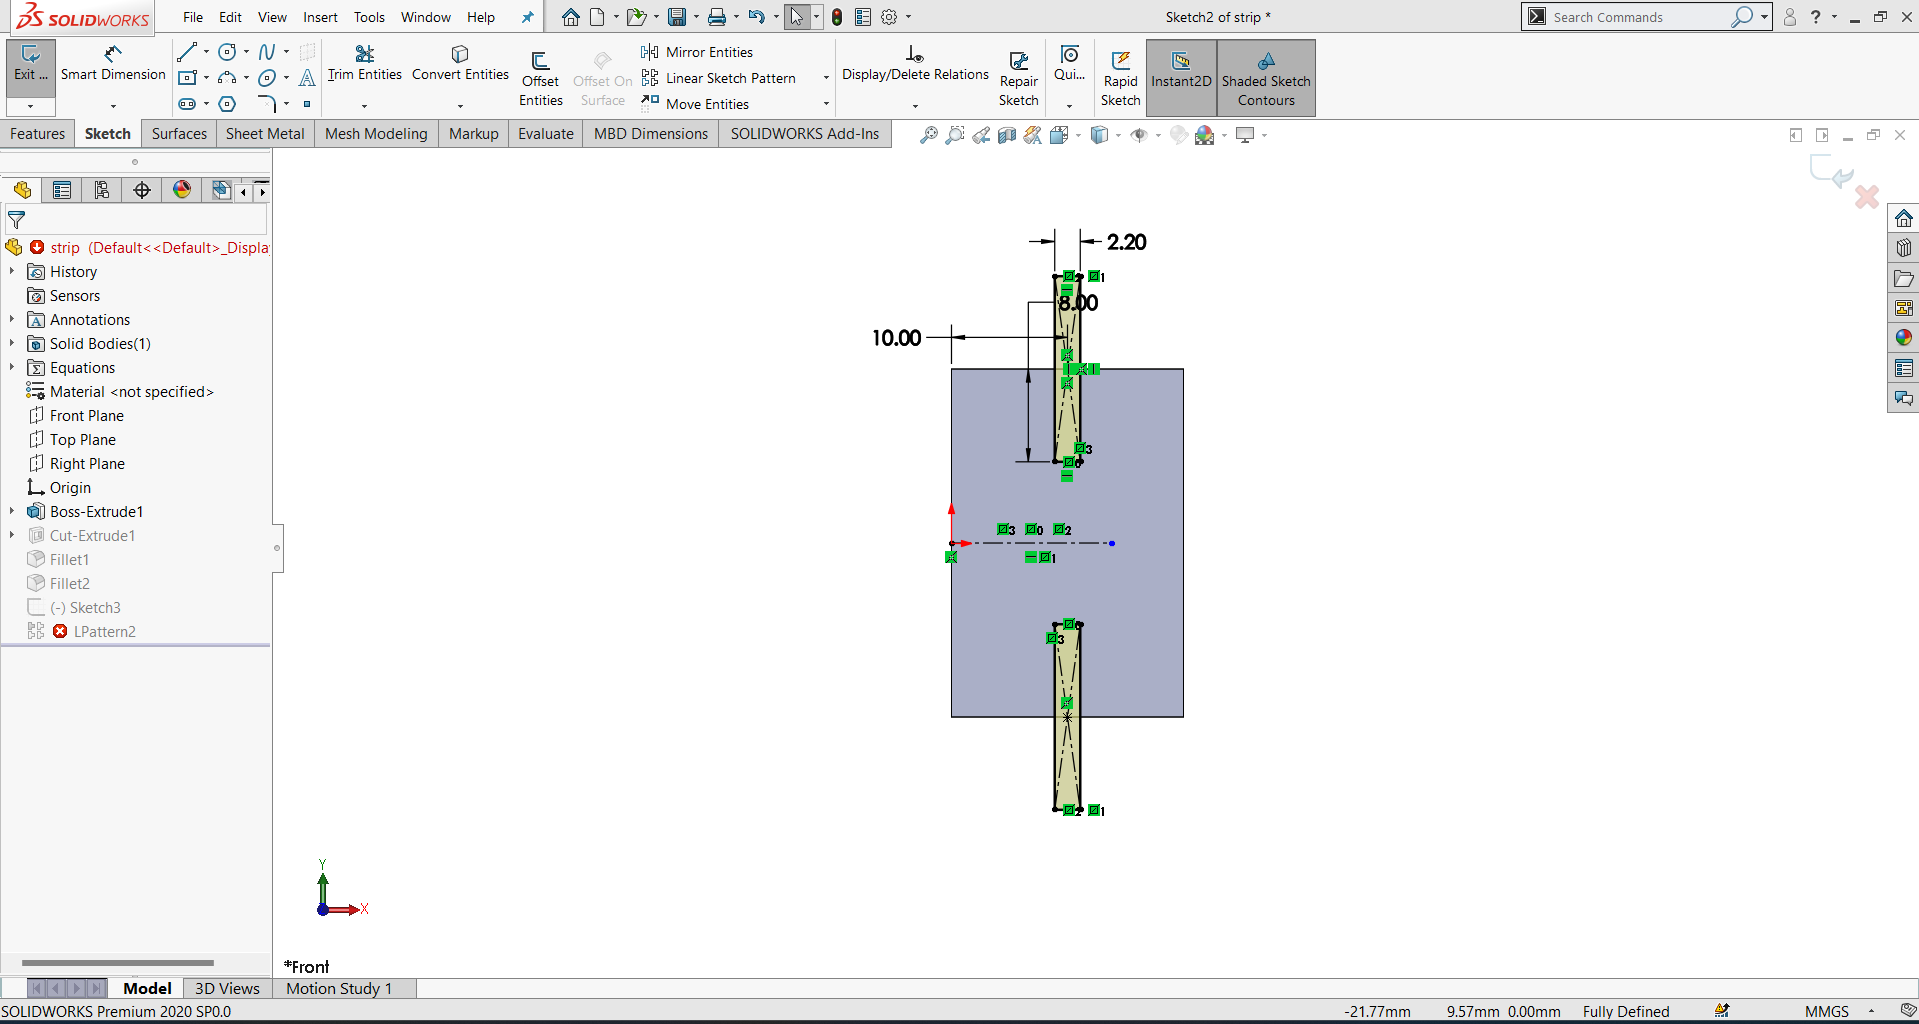Click Convert Entities tool

coord(460,63)
